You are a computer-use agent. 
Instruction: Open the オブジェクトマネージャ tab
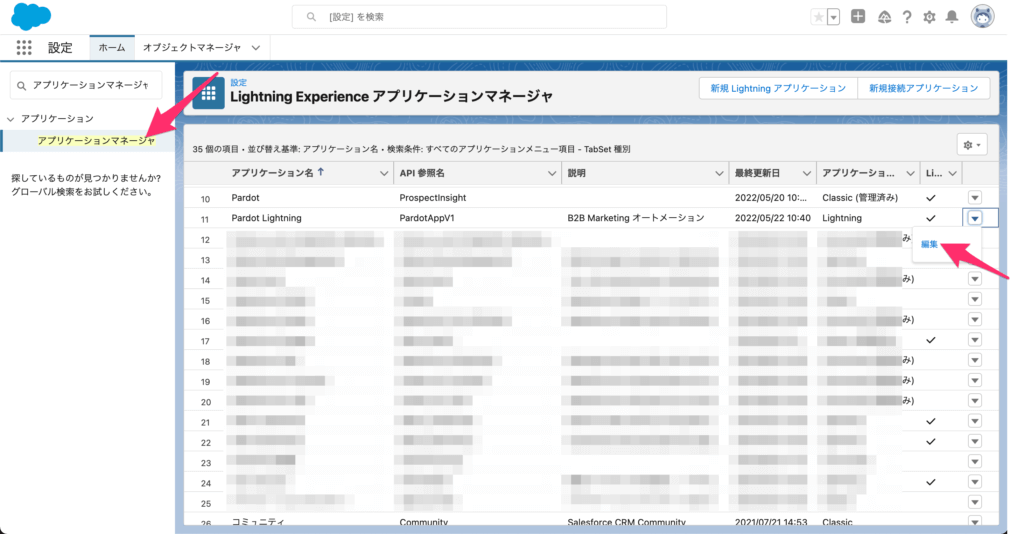coord(192,48)
